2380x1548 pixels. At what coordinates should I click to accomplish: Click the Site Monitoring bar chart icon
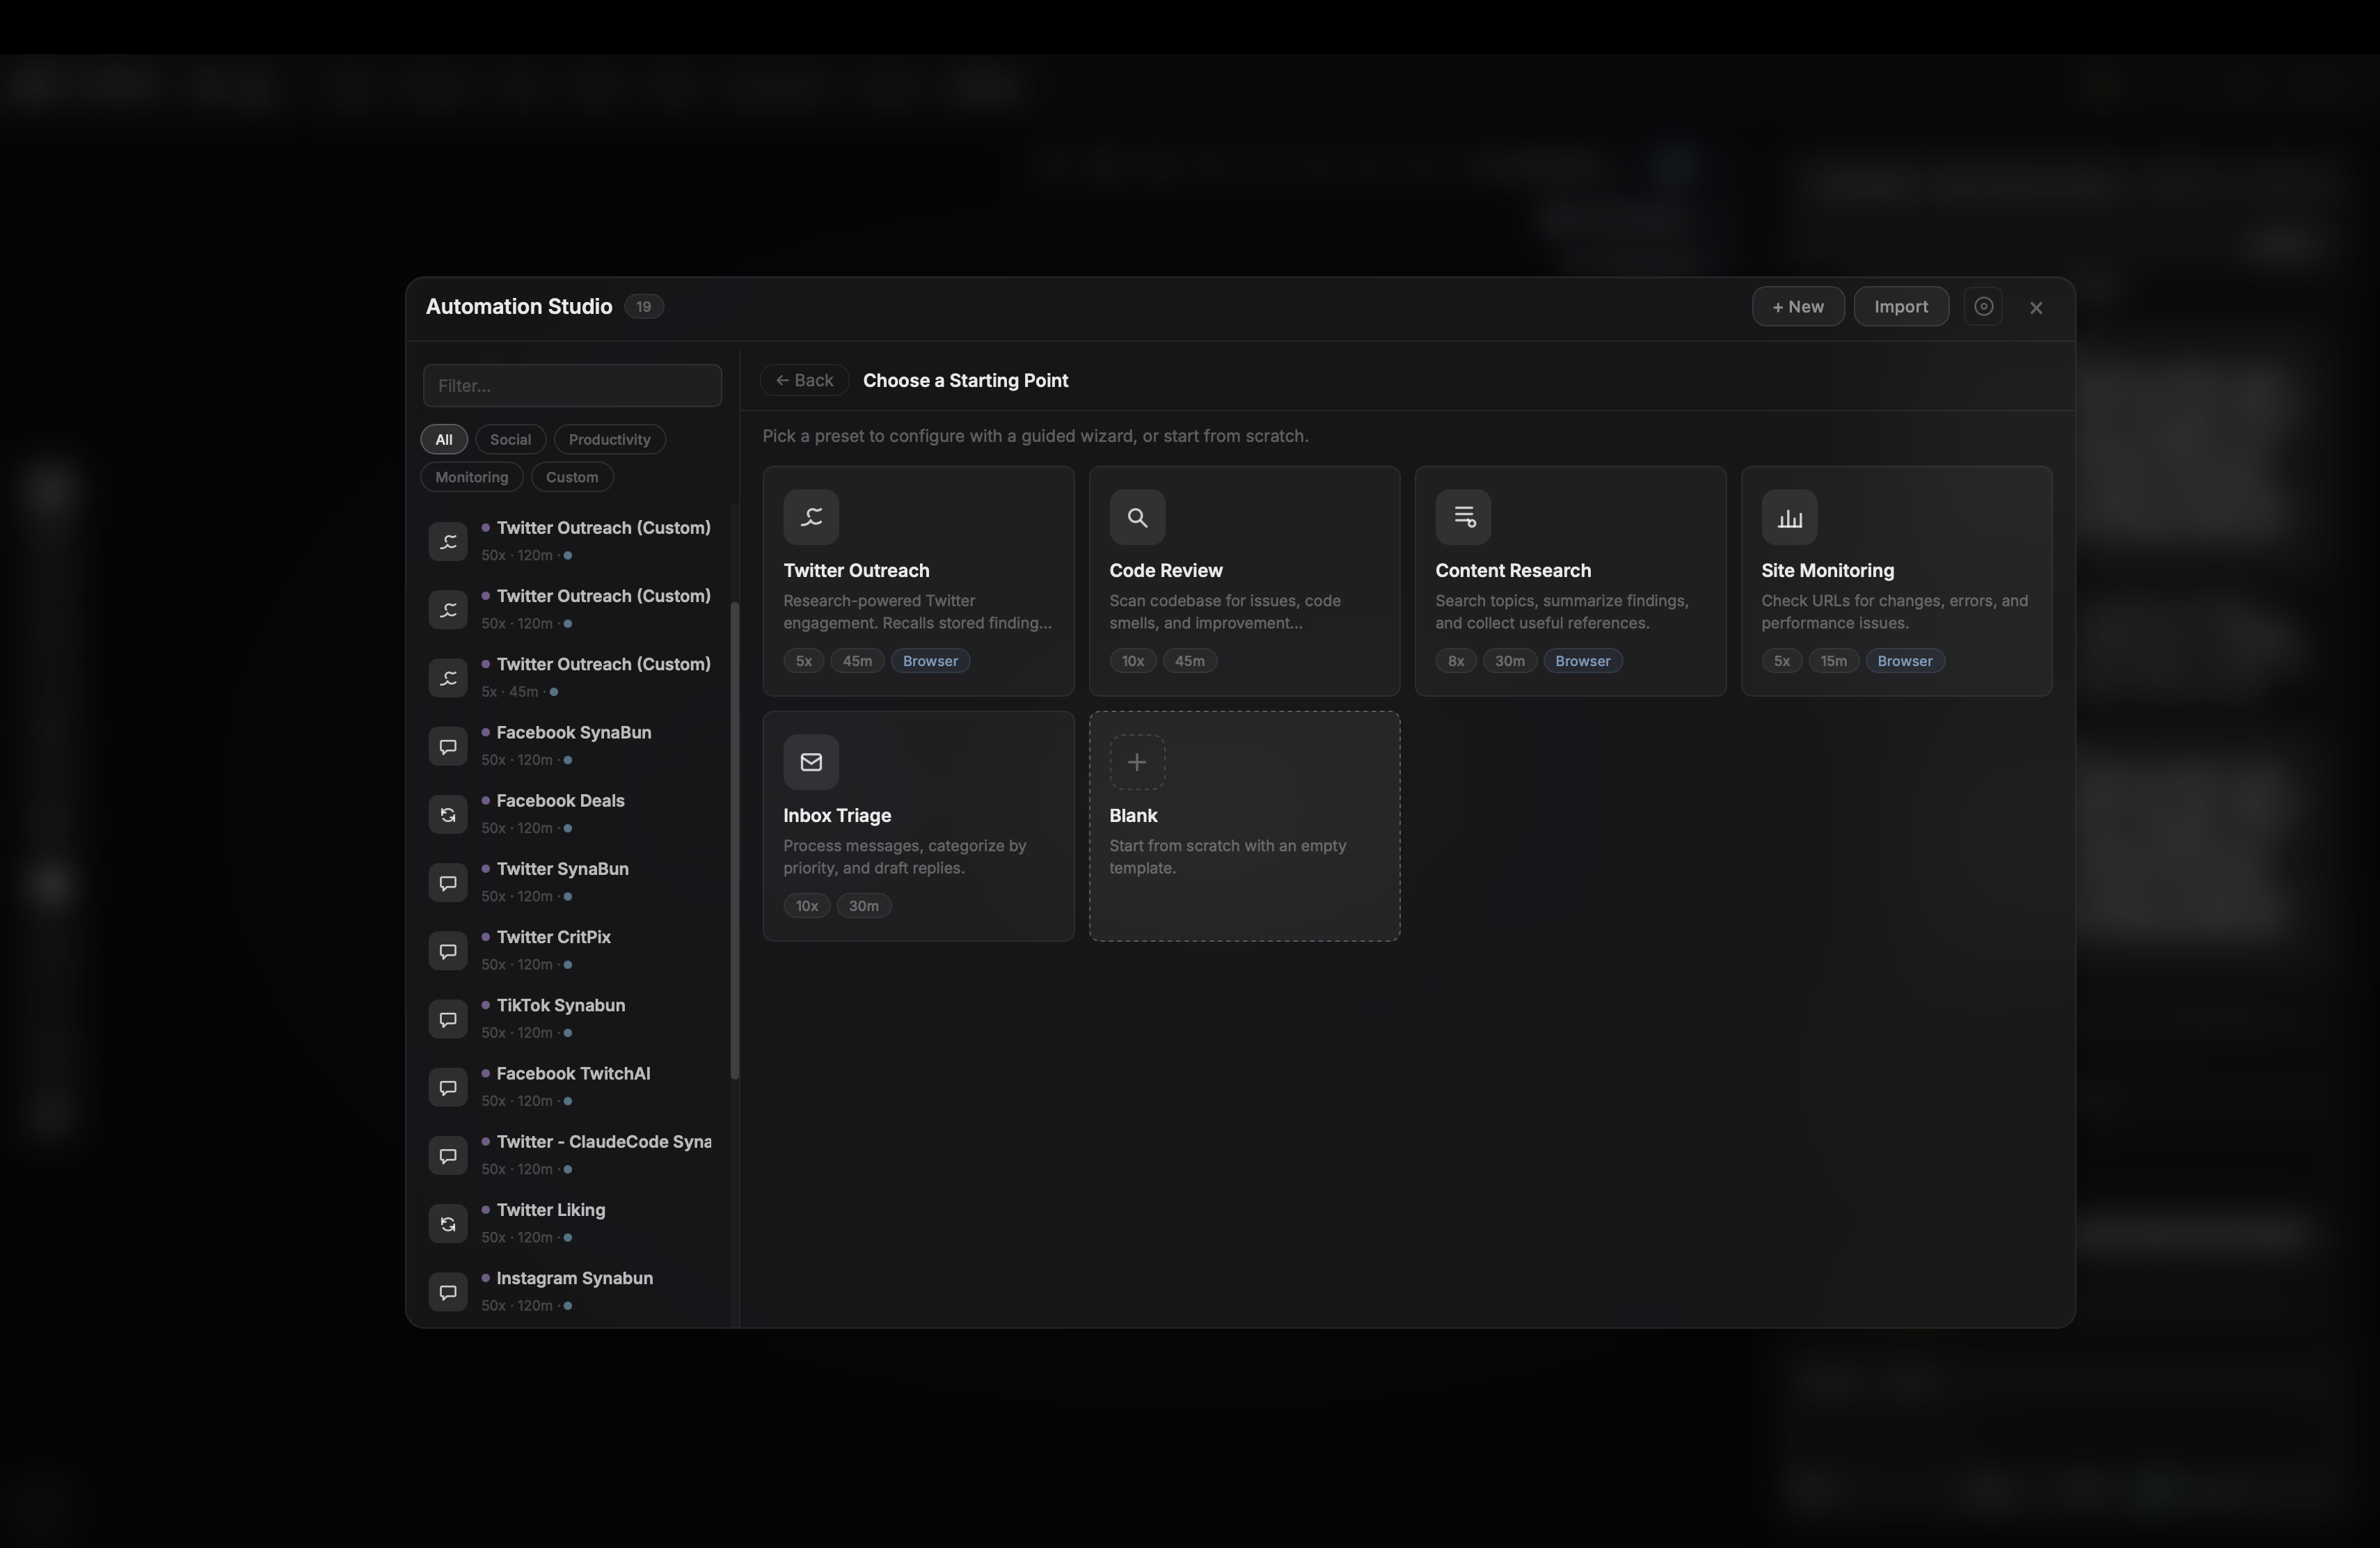coord(1790,517)
